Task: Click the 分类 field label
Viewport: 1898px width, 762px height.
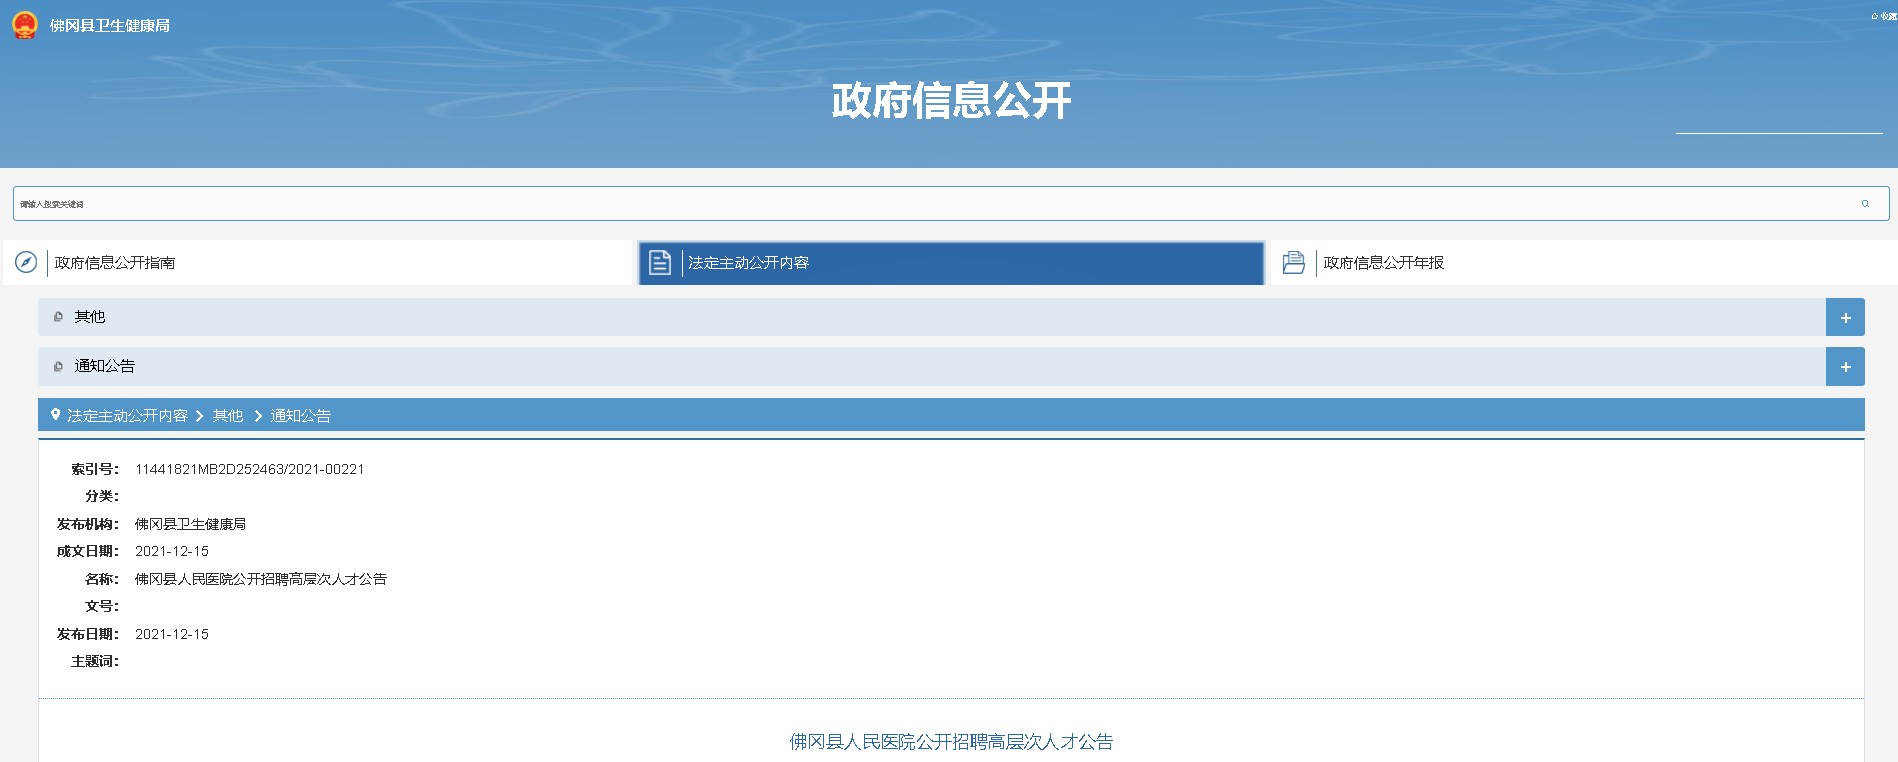Action: (x=102, y=496)
